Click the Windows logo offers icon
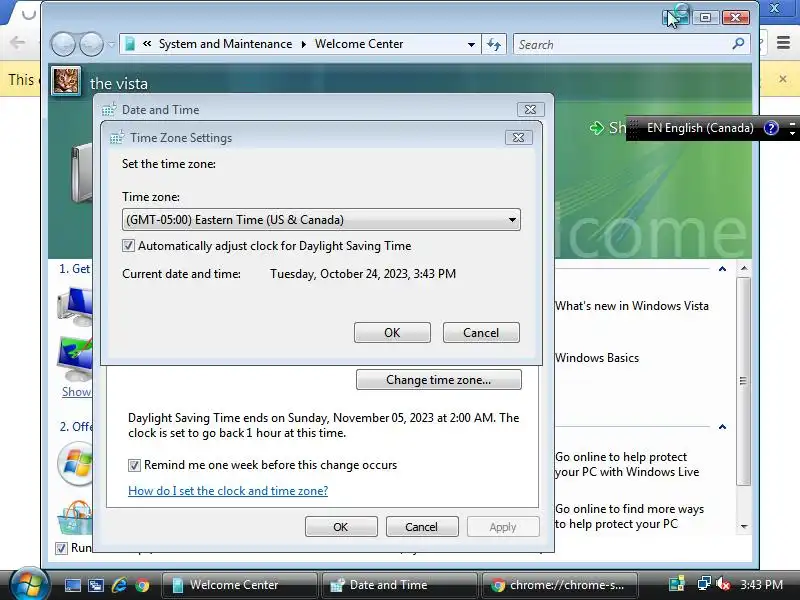This screenshot has width=800, height=600. (76, 463)
